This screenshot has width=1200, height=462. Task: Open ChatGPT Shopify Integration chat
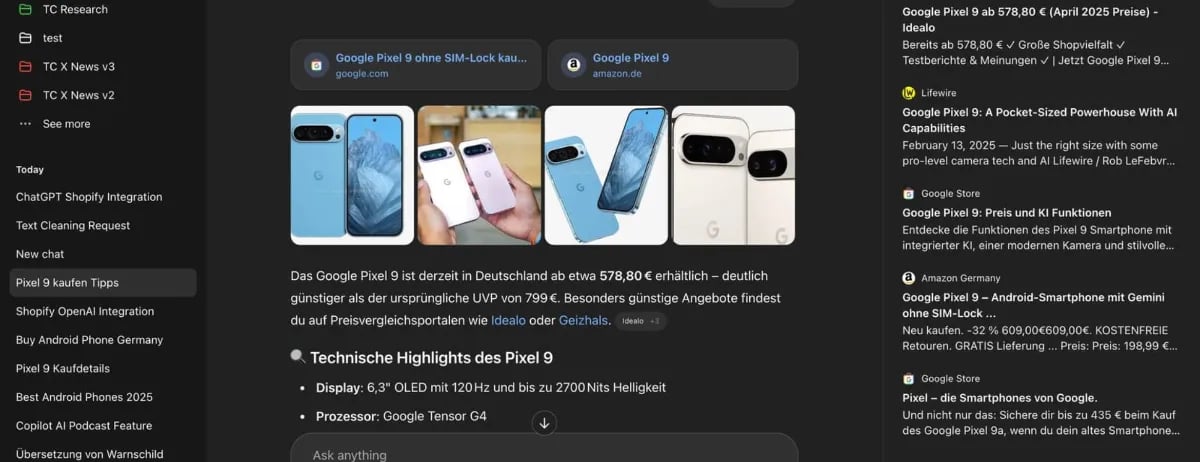coord(103,197)
